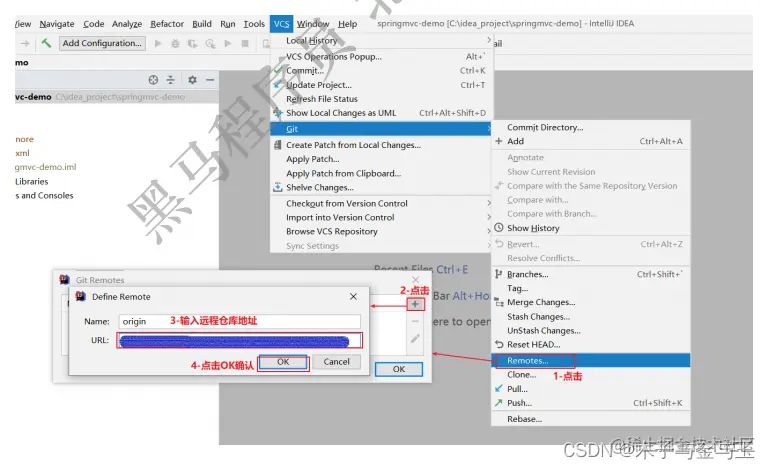The height and width of the screenshot is (469, 770).
Task: Click the Debug bug icon in toolbar
Action: click(175, 44)
